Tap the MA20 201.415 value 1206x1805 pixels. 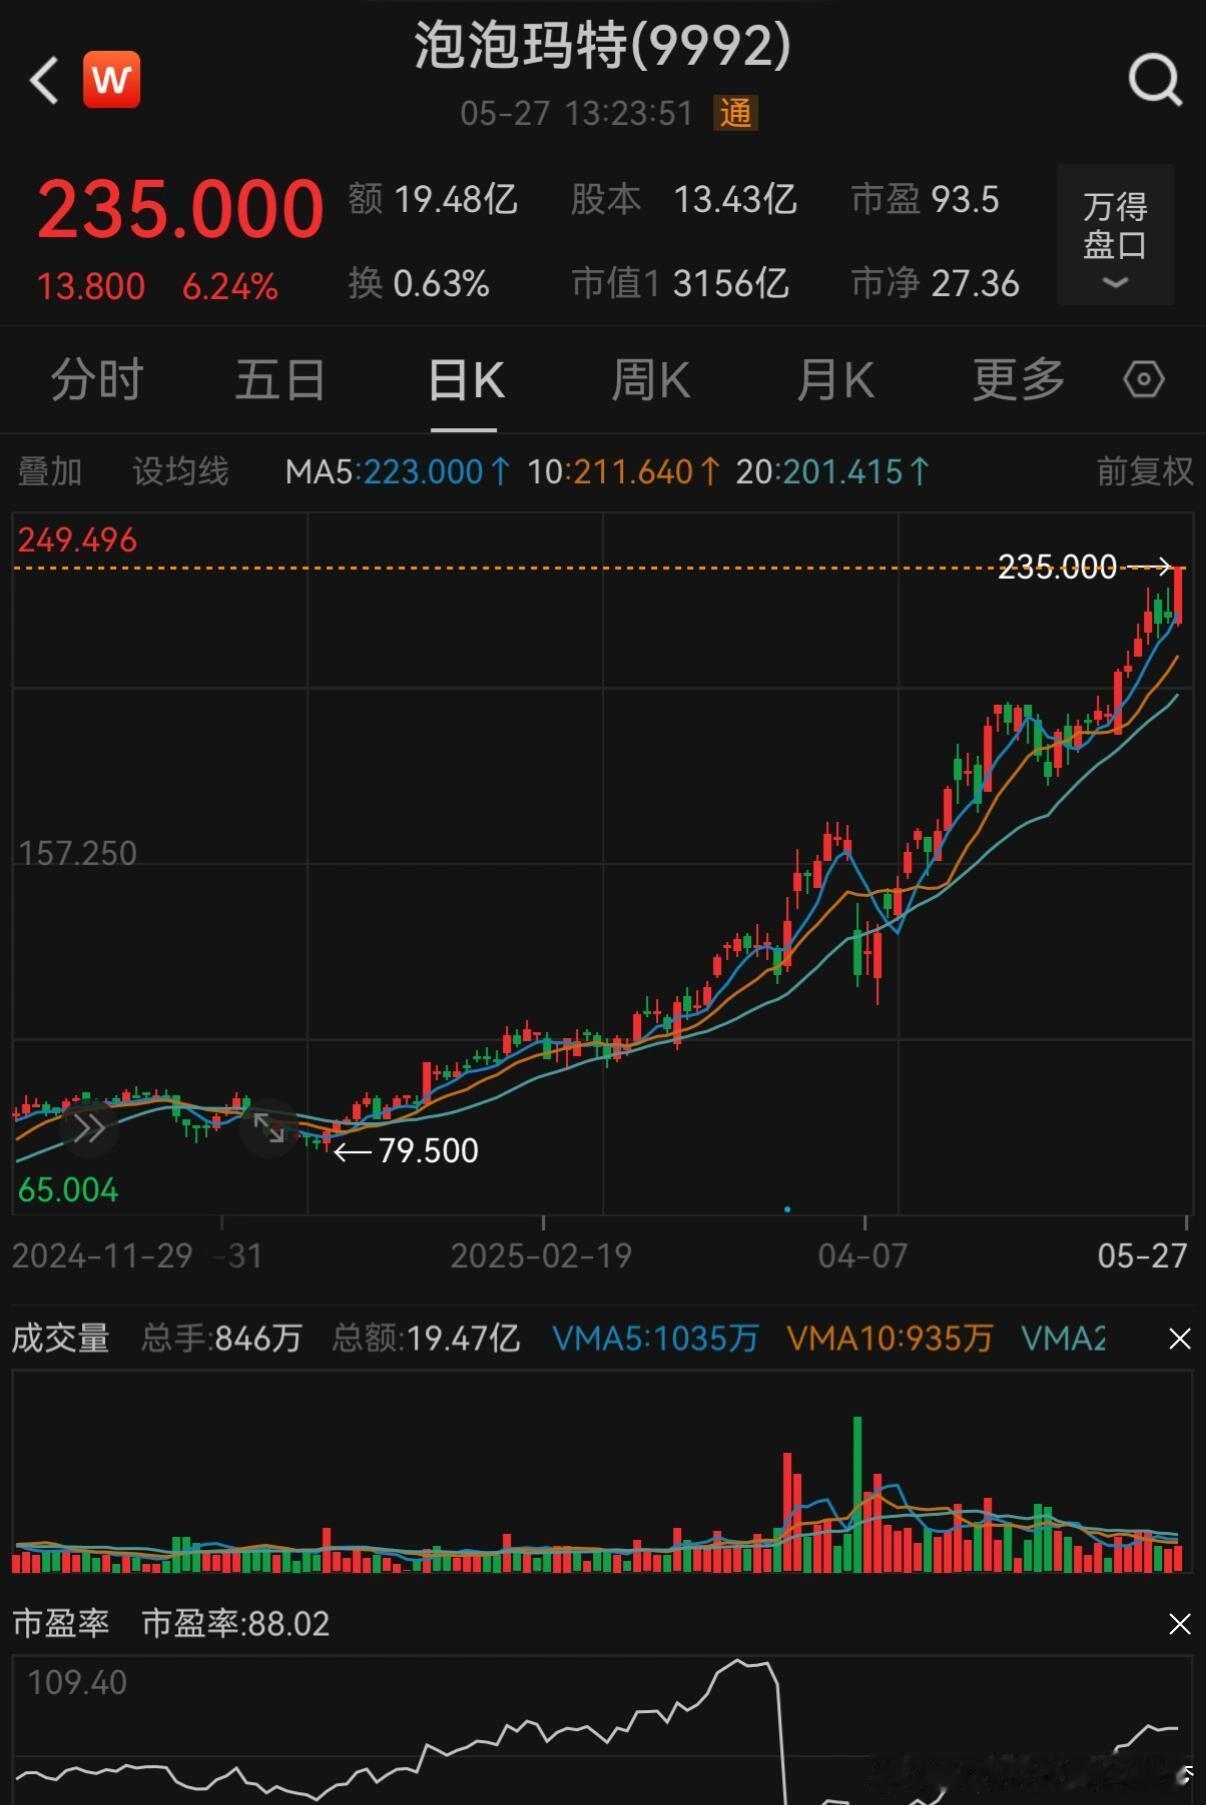pyautogui.click(x=833, y=471)
